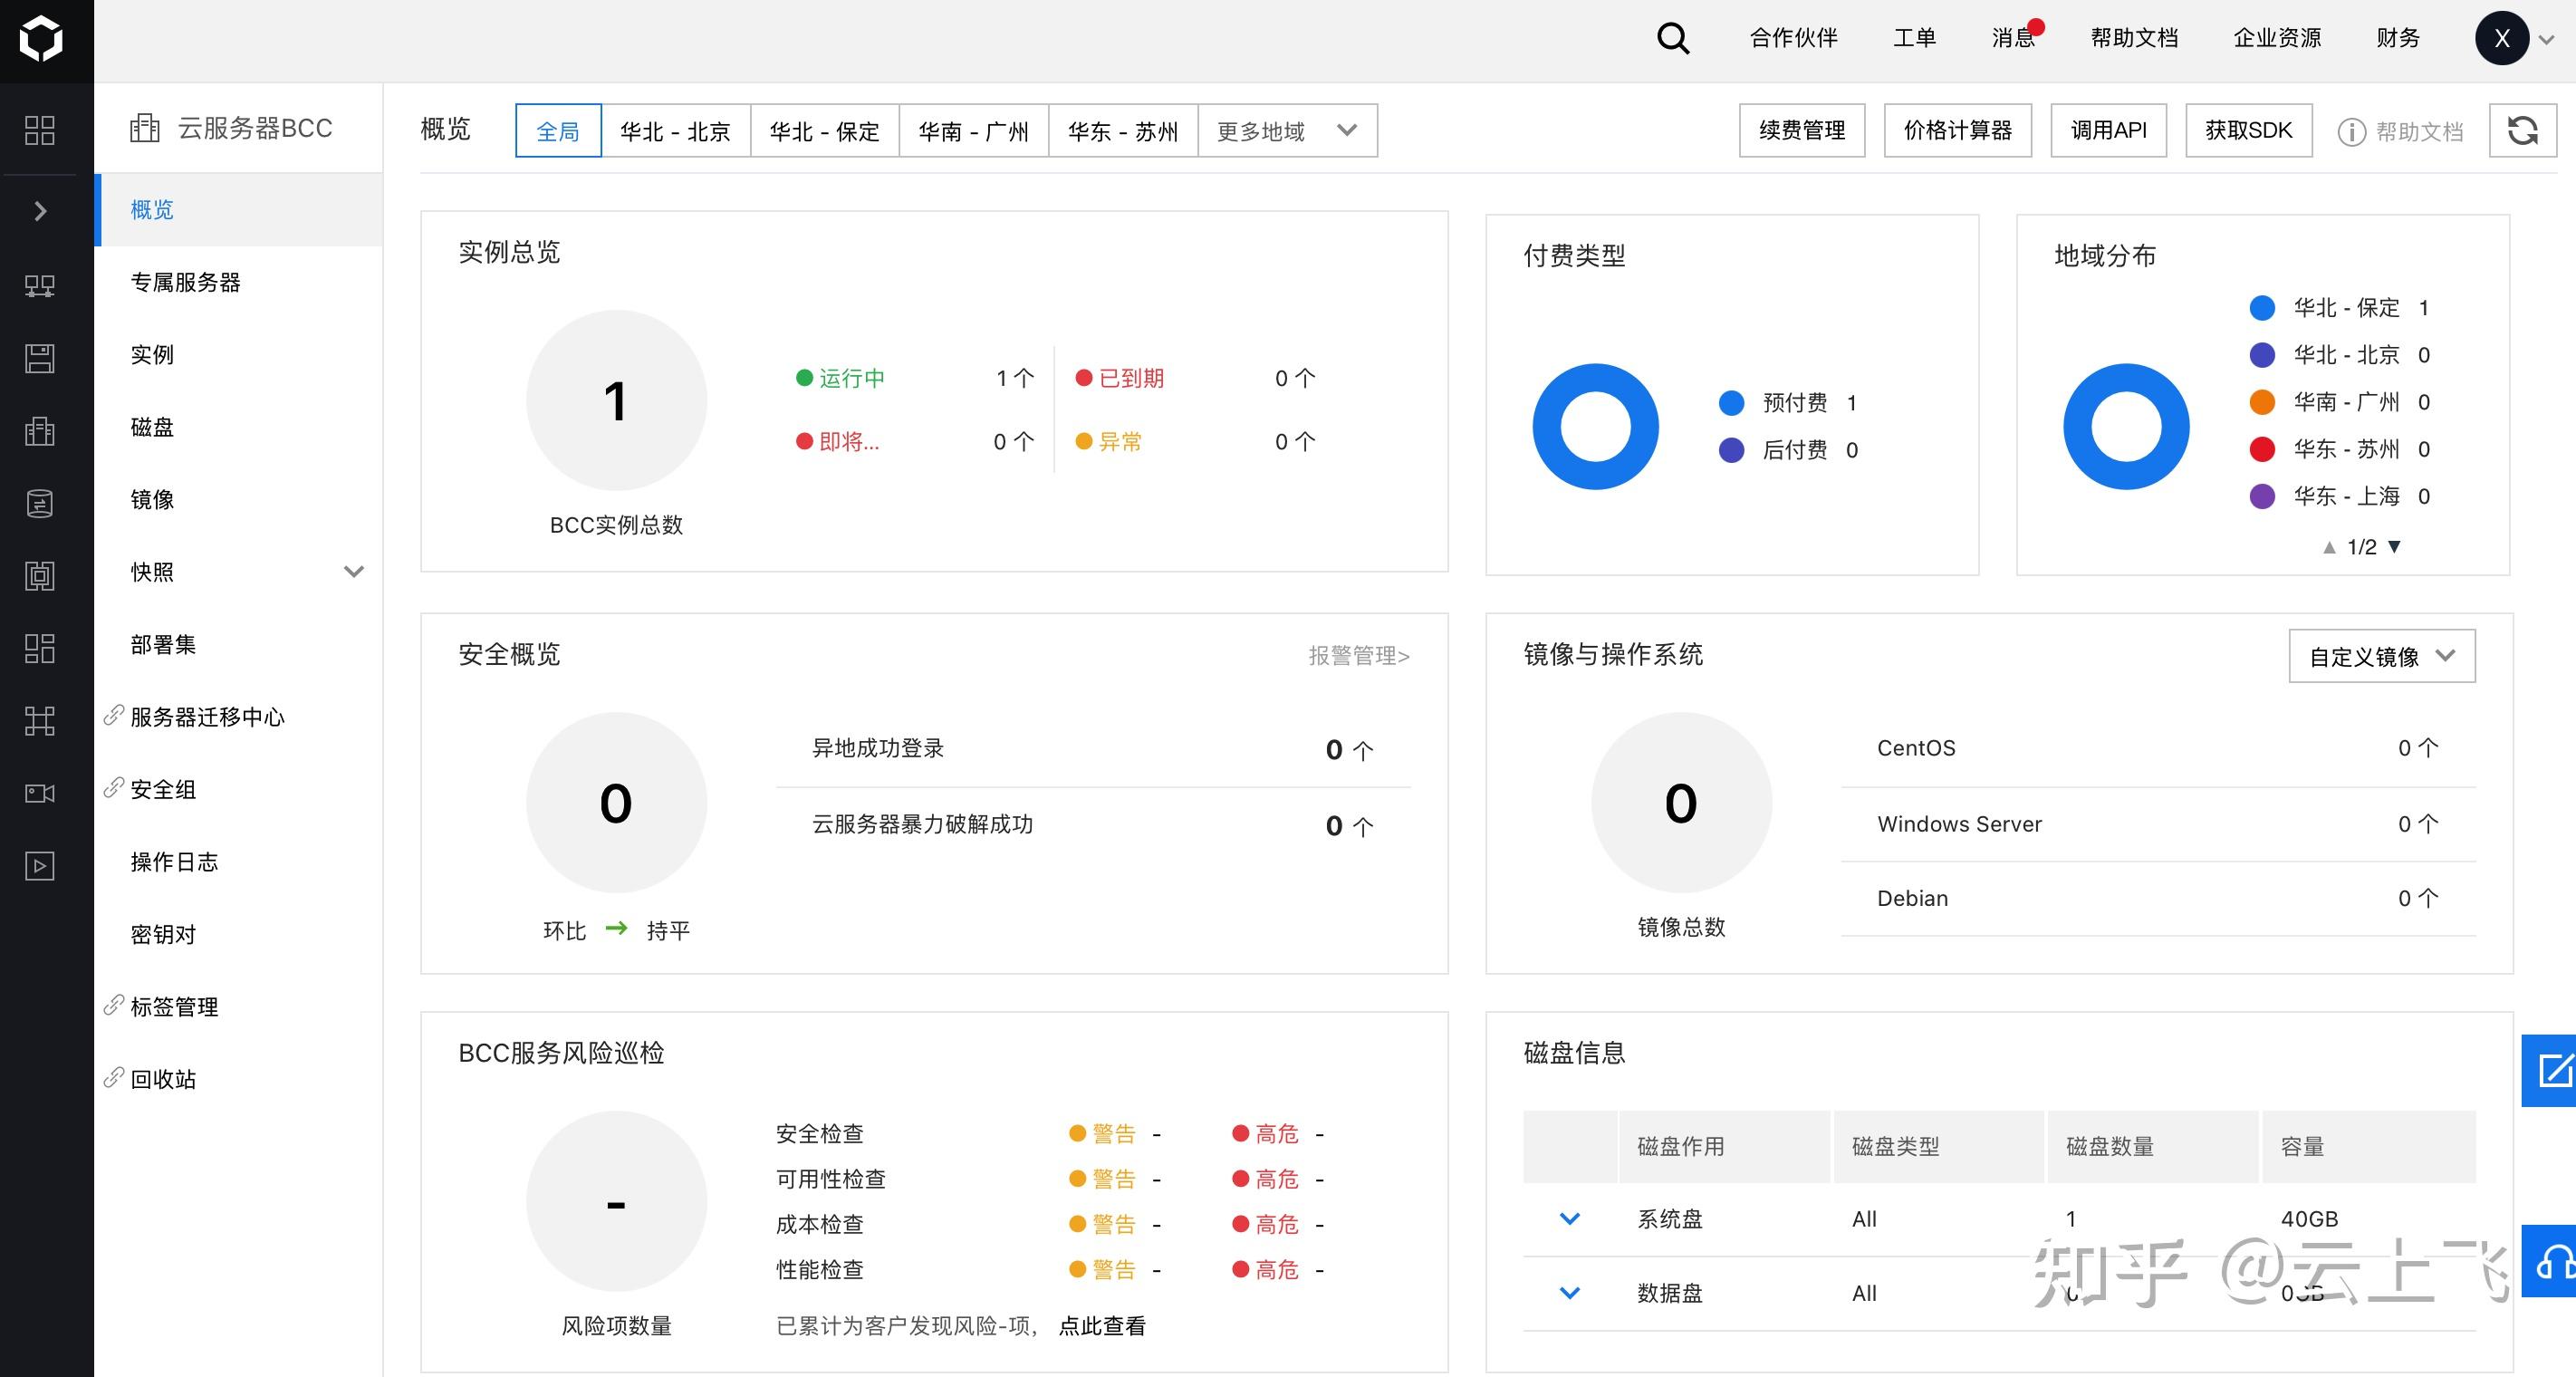Viewport: 2576px width, 1377px height.
Task: Open 合作伙伴 in top bar
Action: (x=1794, y=38)
